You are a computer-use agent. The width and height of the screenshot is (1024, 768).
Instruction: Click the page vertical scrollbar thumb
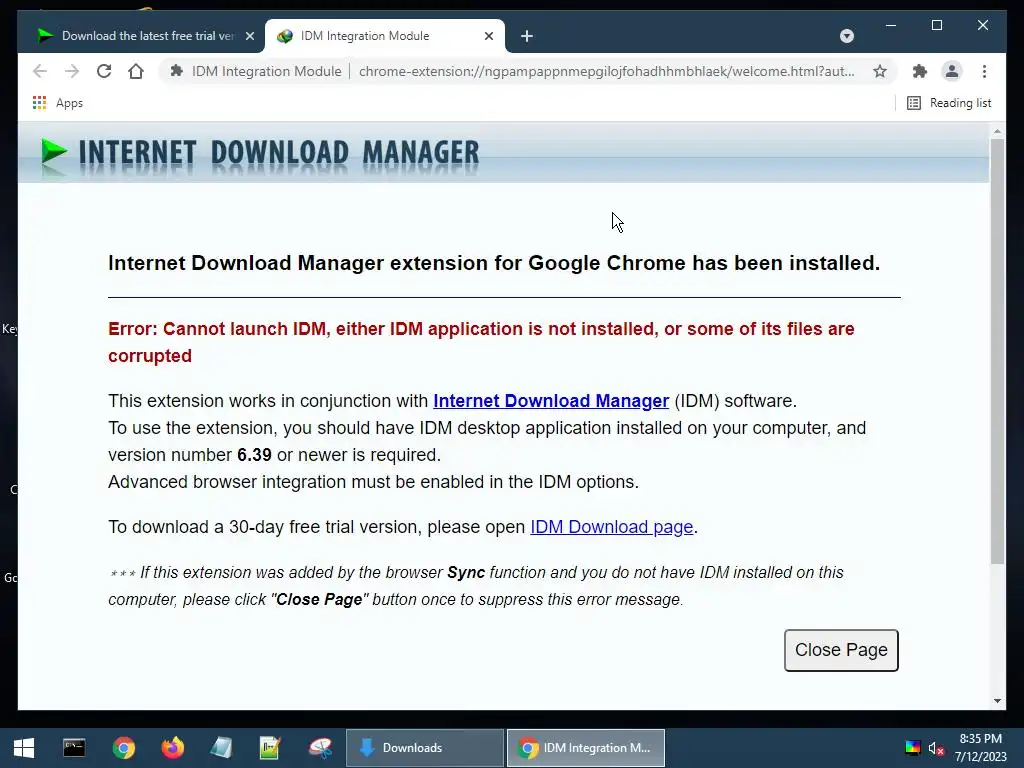tap(997, 351)
